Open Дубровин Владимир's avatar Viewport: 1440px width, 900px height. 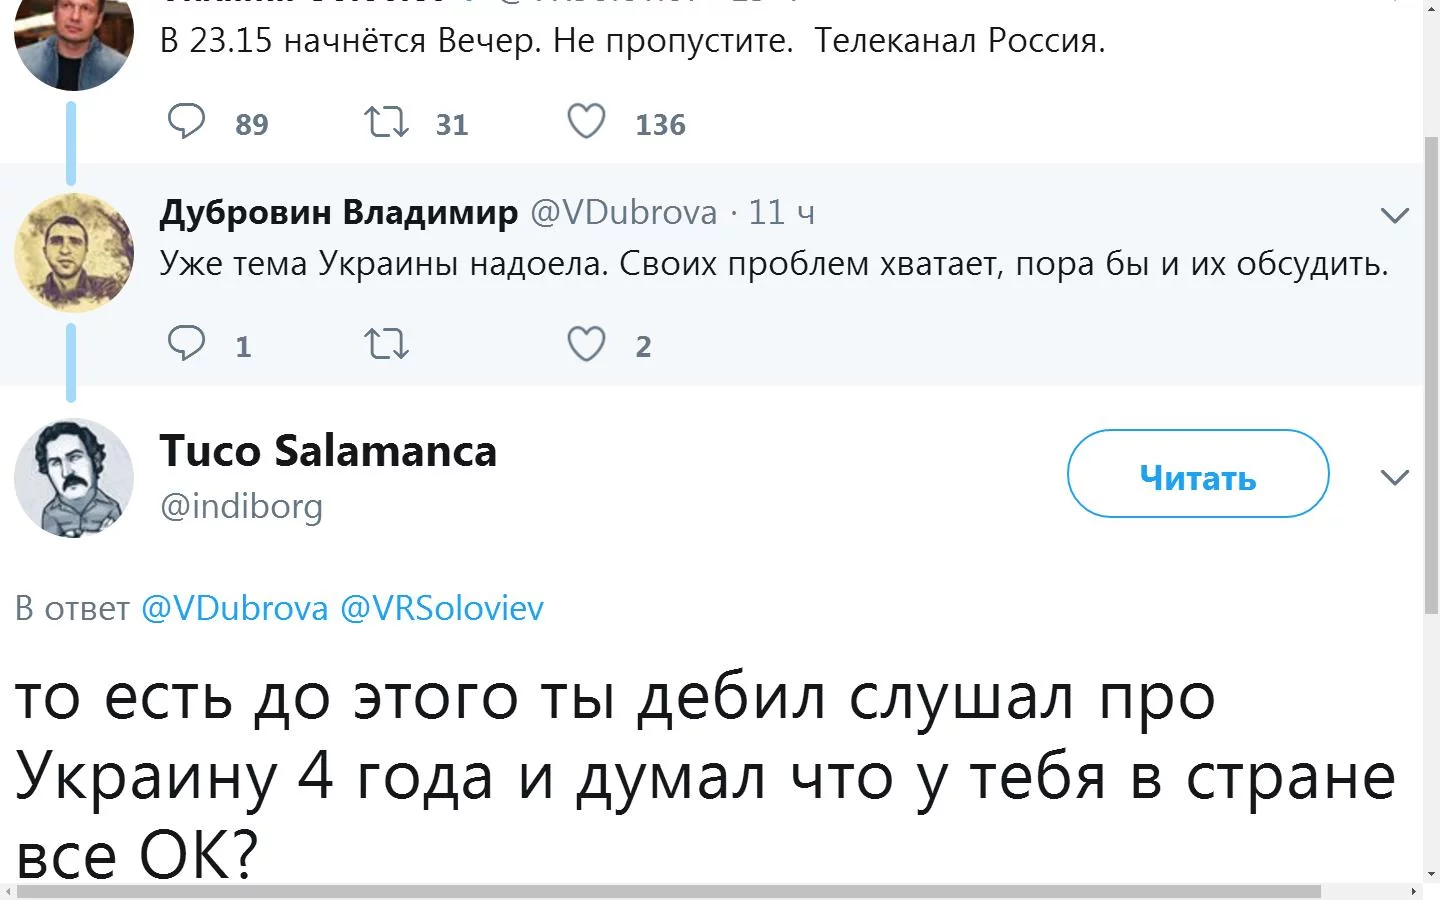click(x=74, y=252)
